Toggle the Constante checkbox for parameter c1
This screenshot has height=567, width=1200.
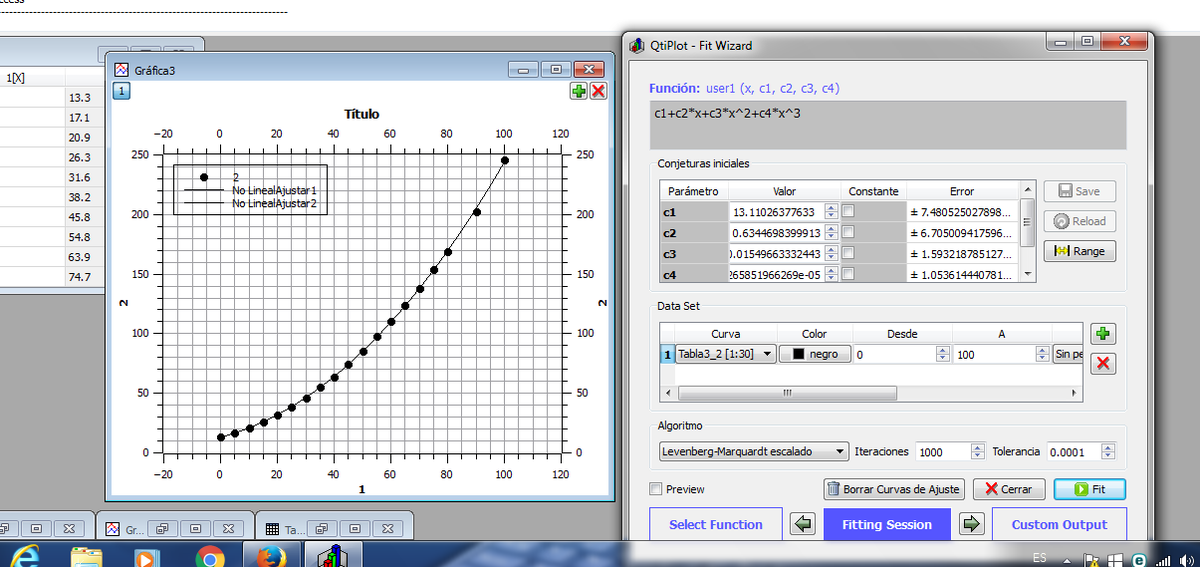(848, 212)
